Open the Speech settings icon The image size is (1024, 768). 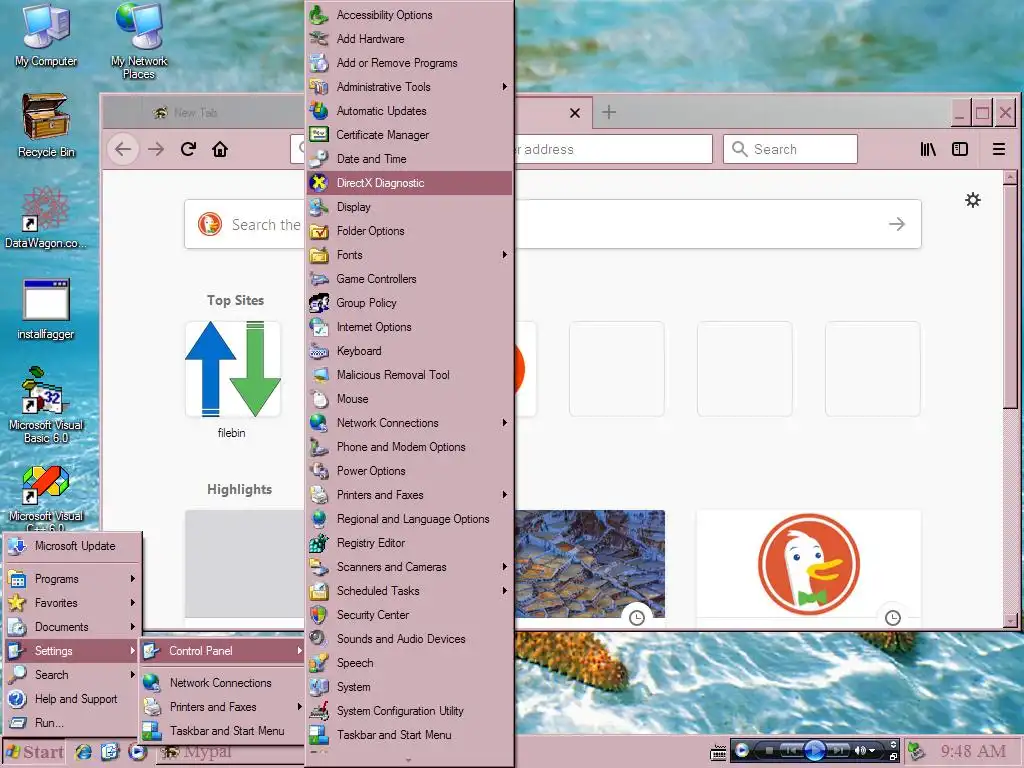(x=319, y=663)
